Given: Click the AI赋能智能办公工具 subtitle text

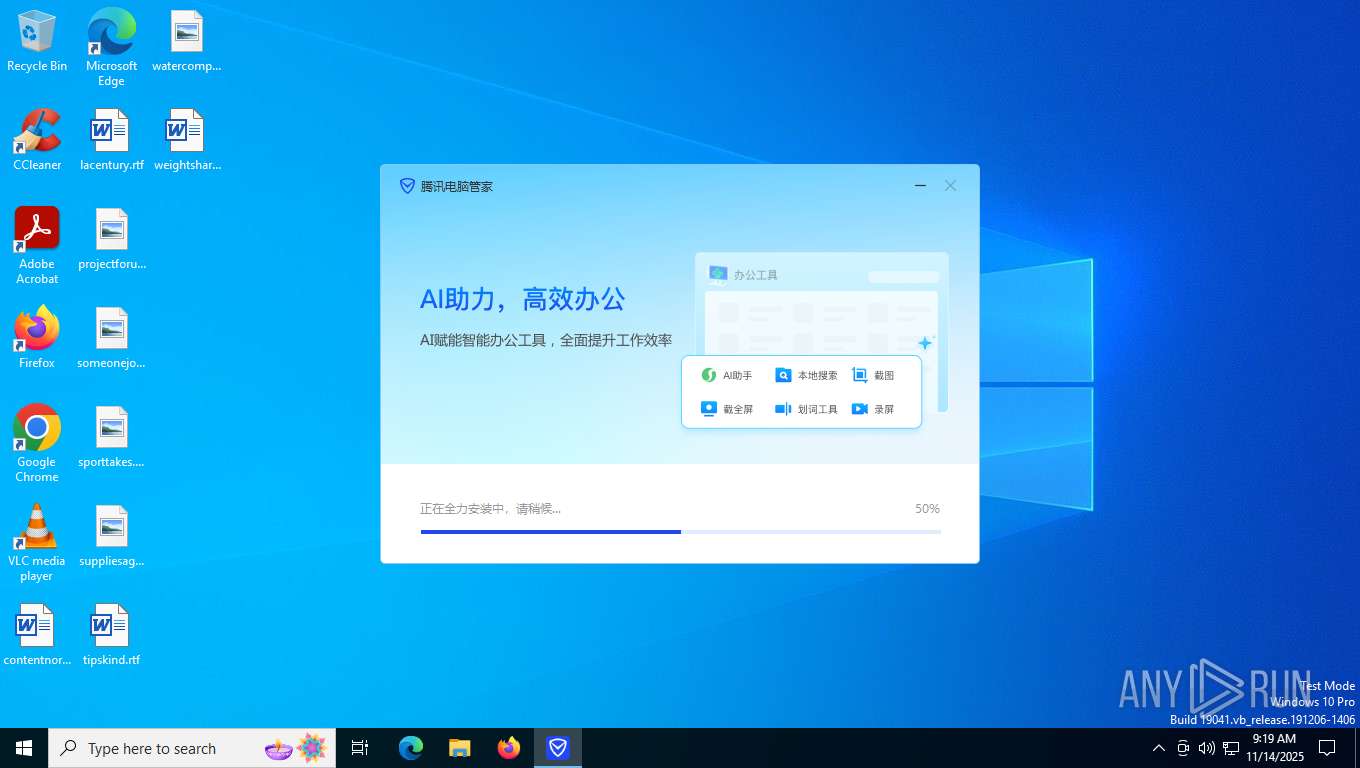Looking at the screenshot, I should 546,340.
